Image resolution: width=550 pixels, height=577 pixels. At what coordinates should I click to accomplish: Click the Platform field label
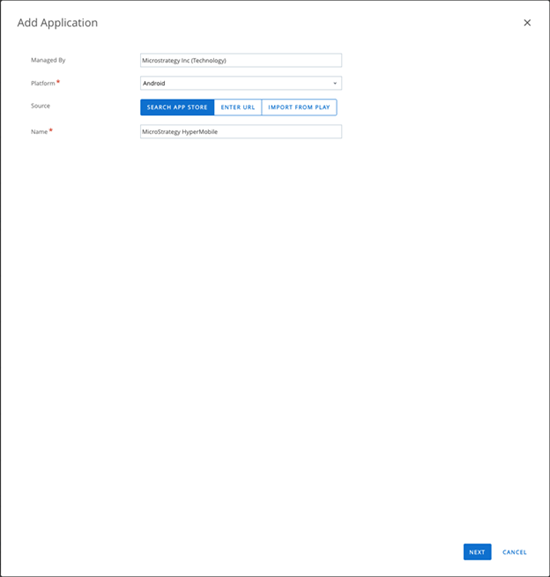[43, 83]
